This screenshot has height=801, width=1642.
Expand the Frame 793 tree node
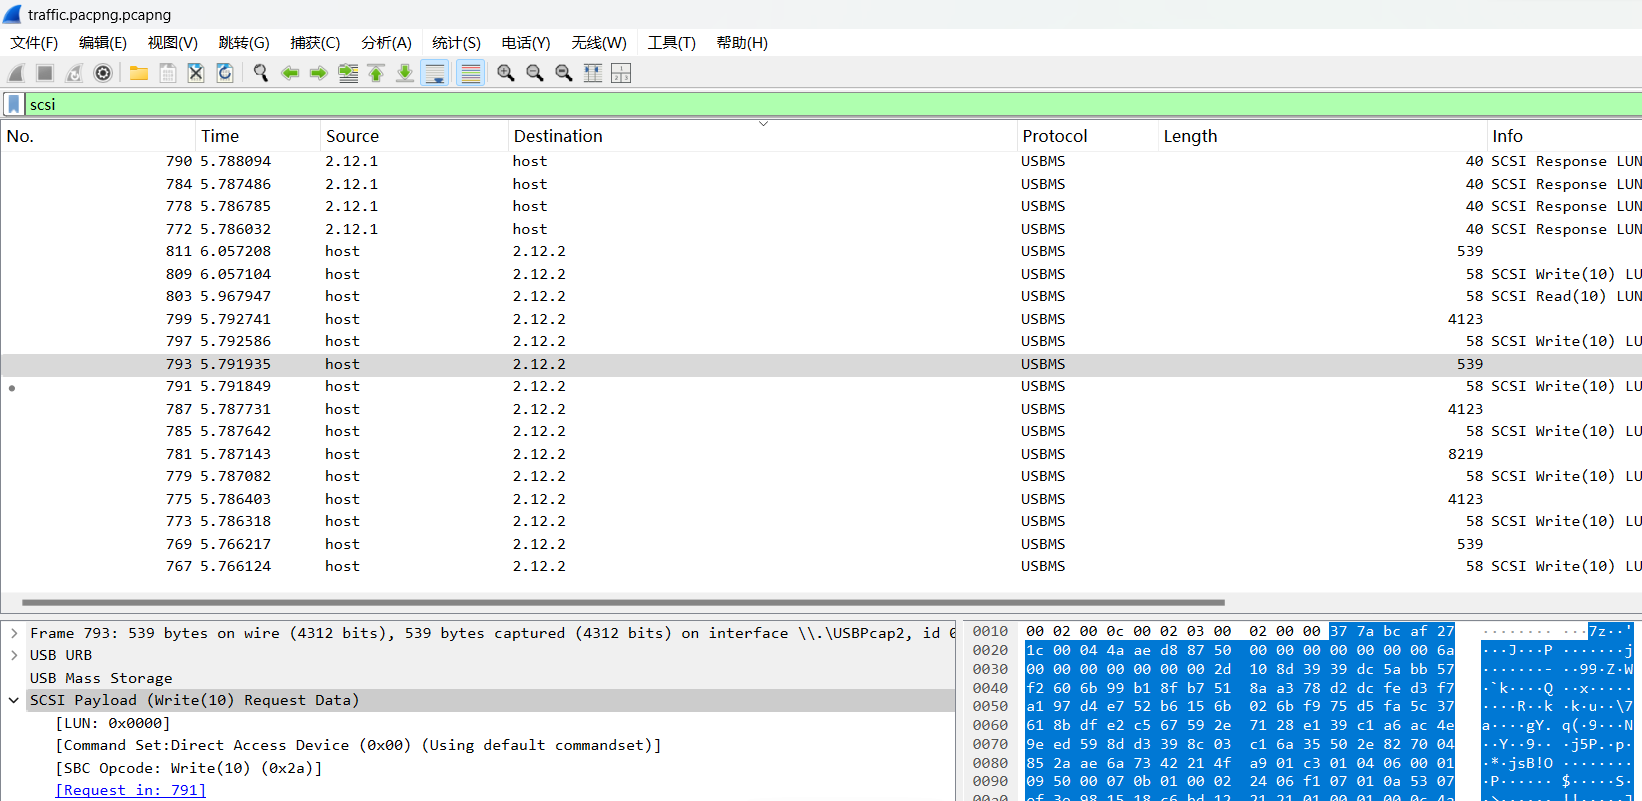[14, 633]
